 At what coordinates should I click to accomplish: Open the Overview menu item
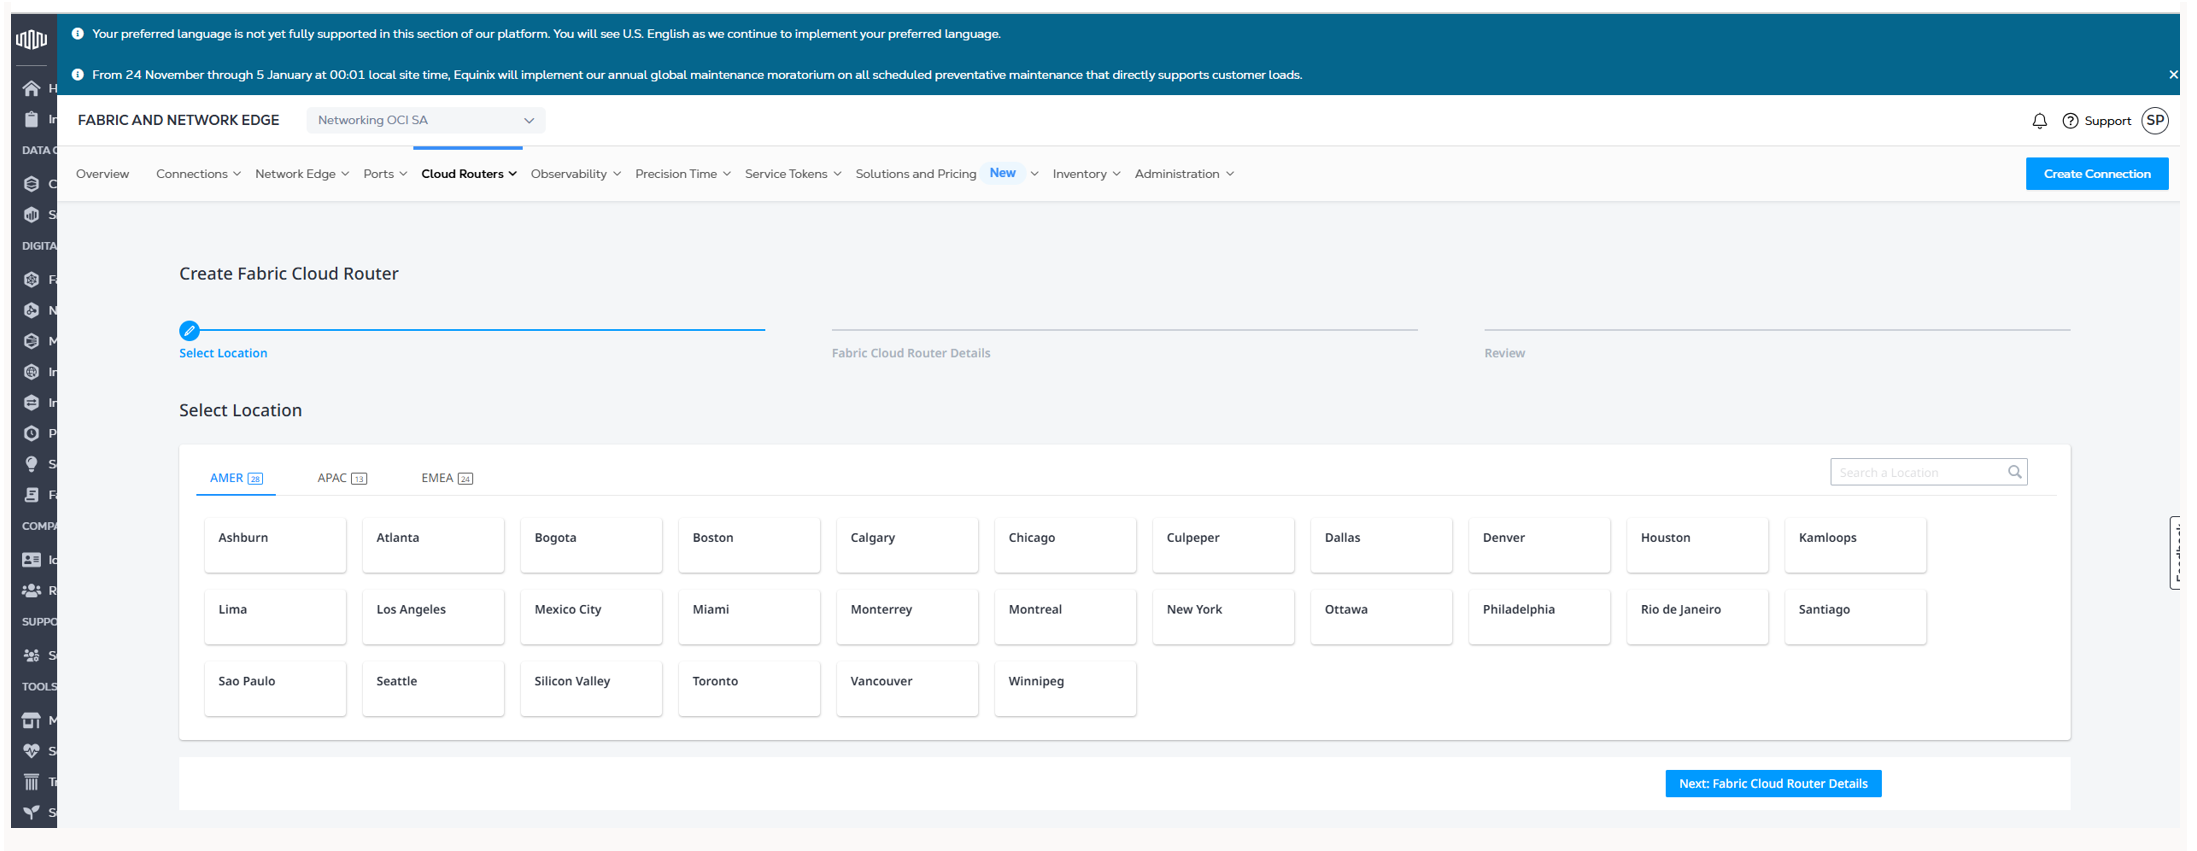pyautogui.click(x=102, y=174)
